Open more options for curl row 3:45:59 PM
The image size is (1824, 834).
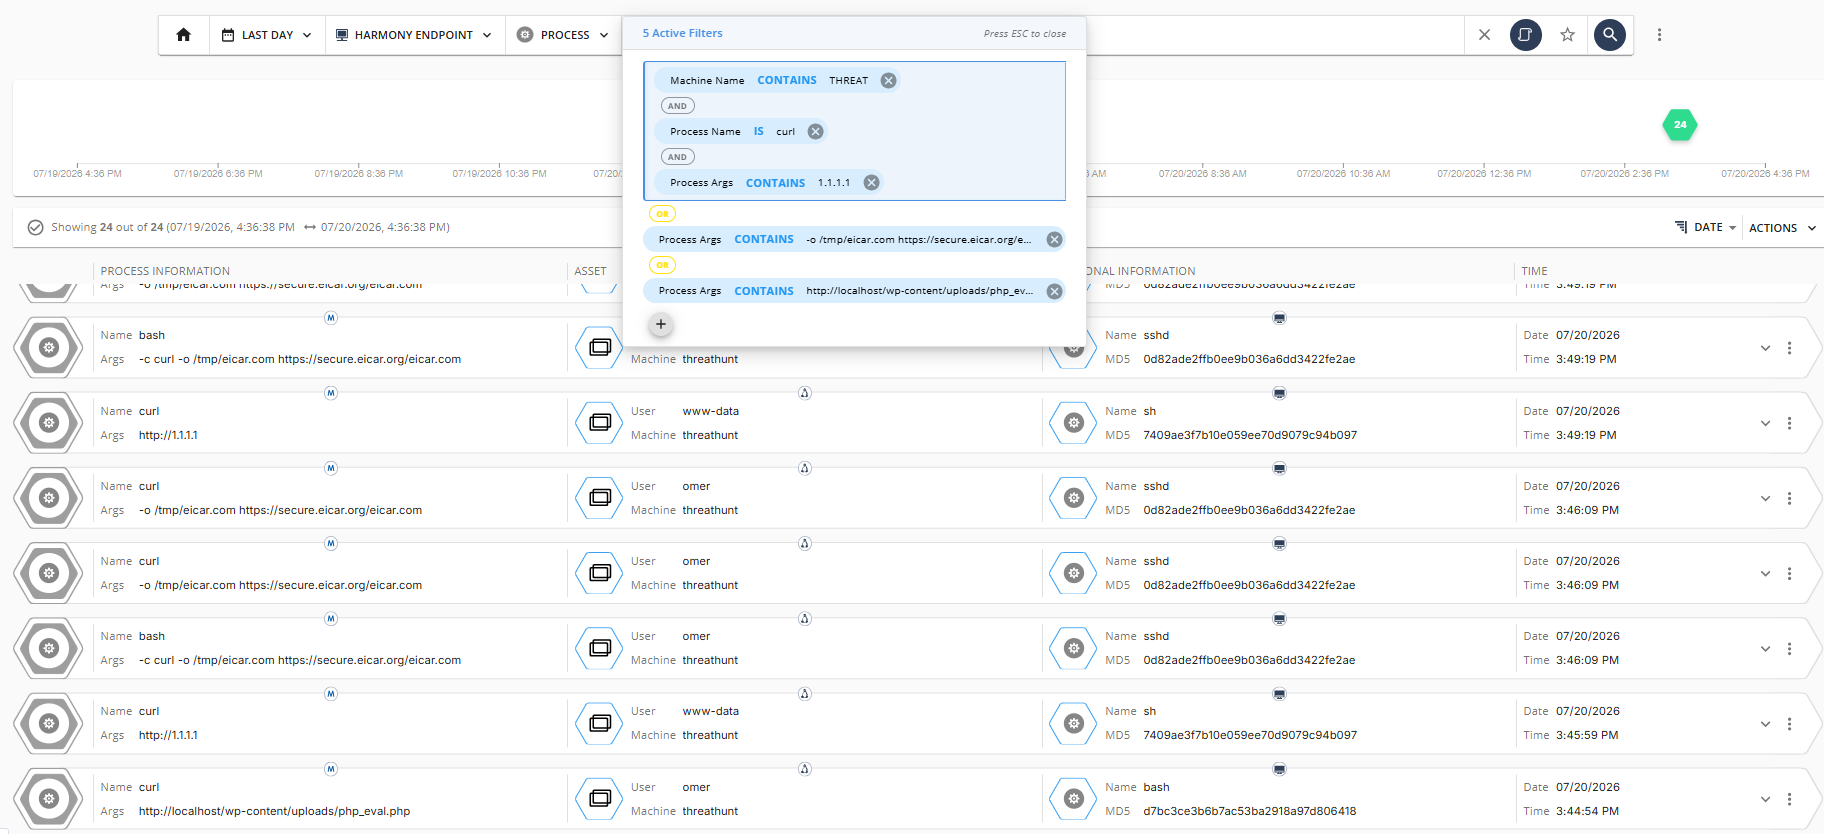coord(1789,723)
